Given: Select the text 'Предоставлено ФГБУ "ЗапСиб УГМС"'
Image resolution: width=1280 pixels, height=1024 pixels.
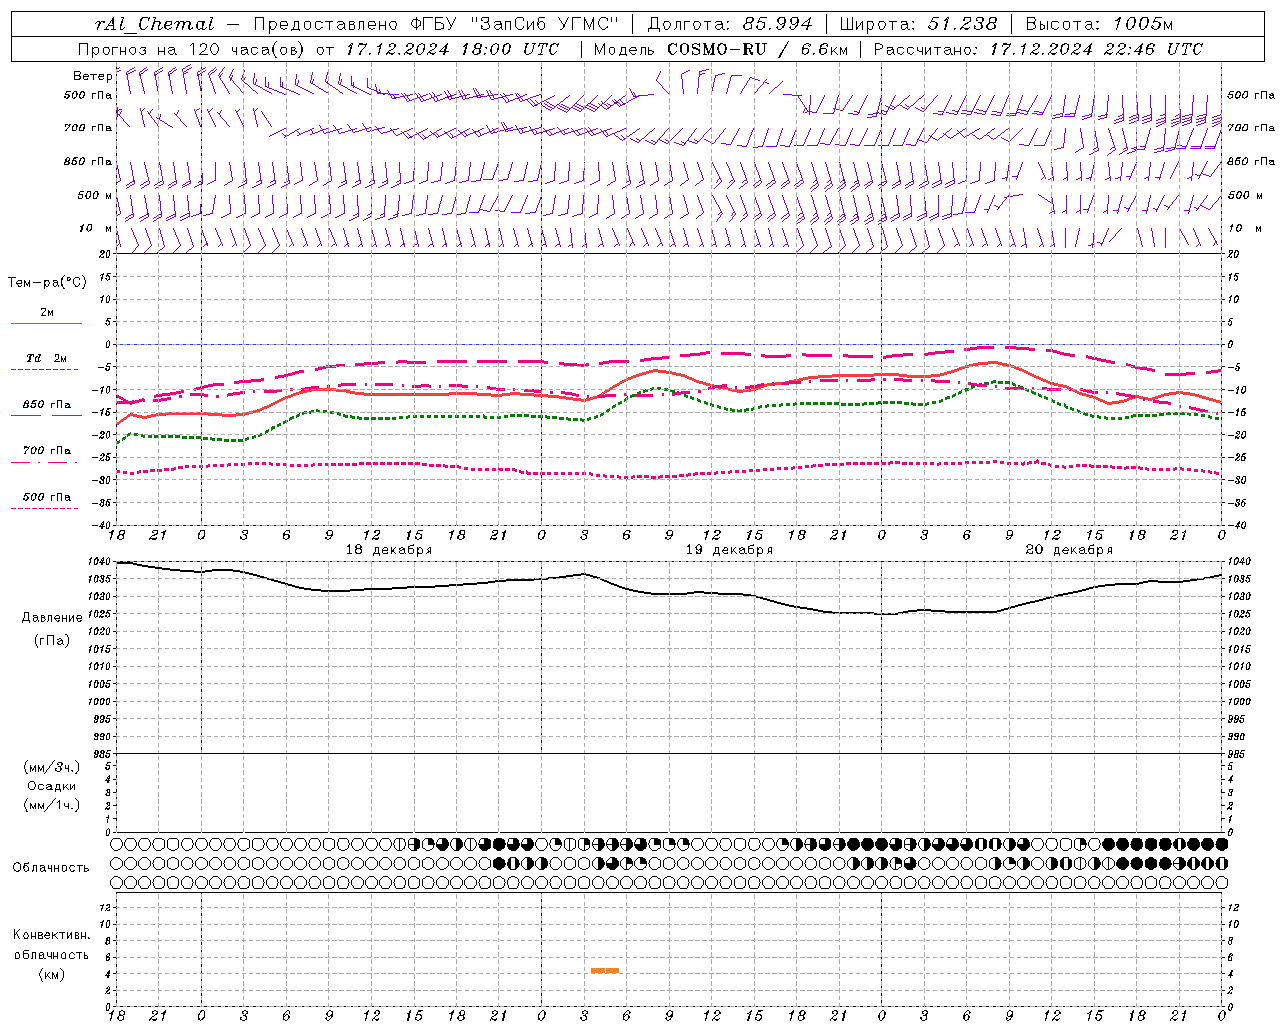Looking at the screenshot, I should [x=436, y=24].
